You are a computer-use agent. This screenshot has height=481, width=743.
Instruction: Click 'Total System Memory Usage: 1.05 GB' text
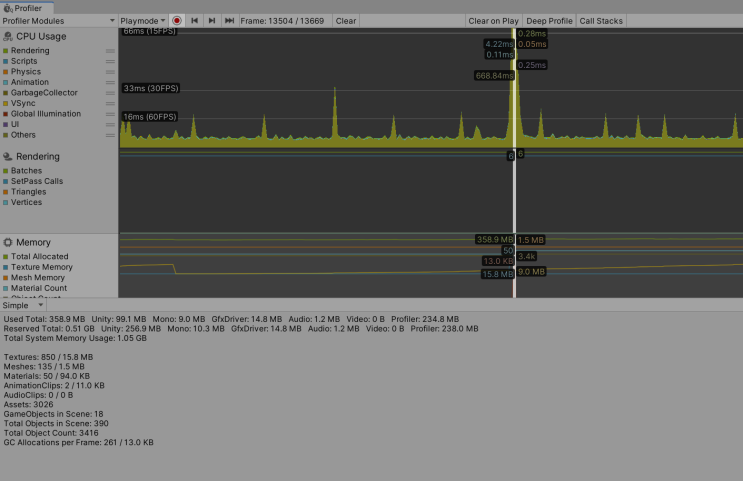[x=75, y=338]
